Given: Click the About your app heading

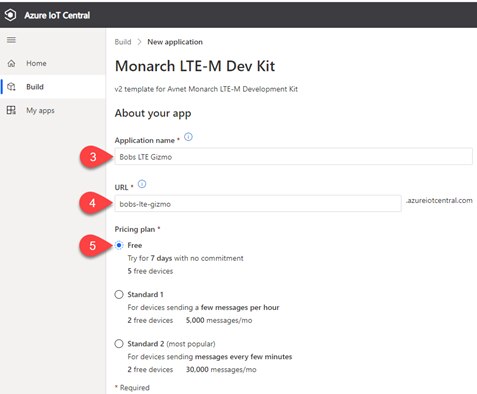Looking at the screenshot, I should pos(153,114).
